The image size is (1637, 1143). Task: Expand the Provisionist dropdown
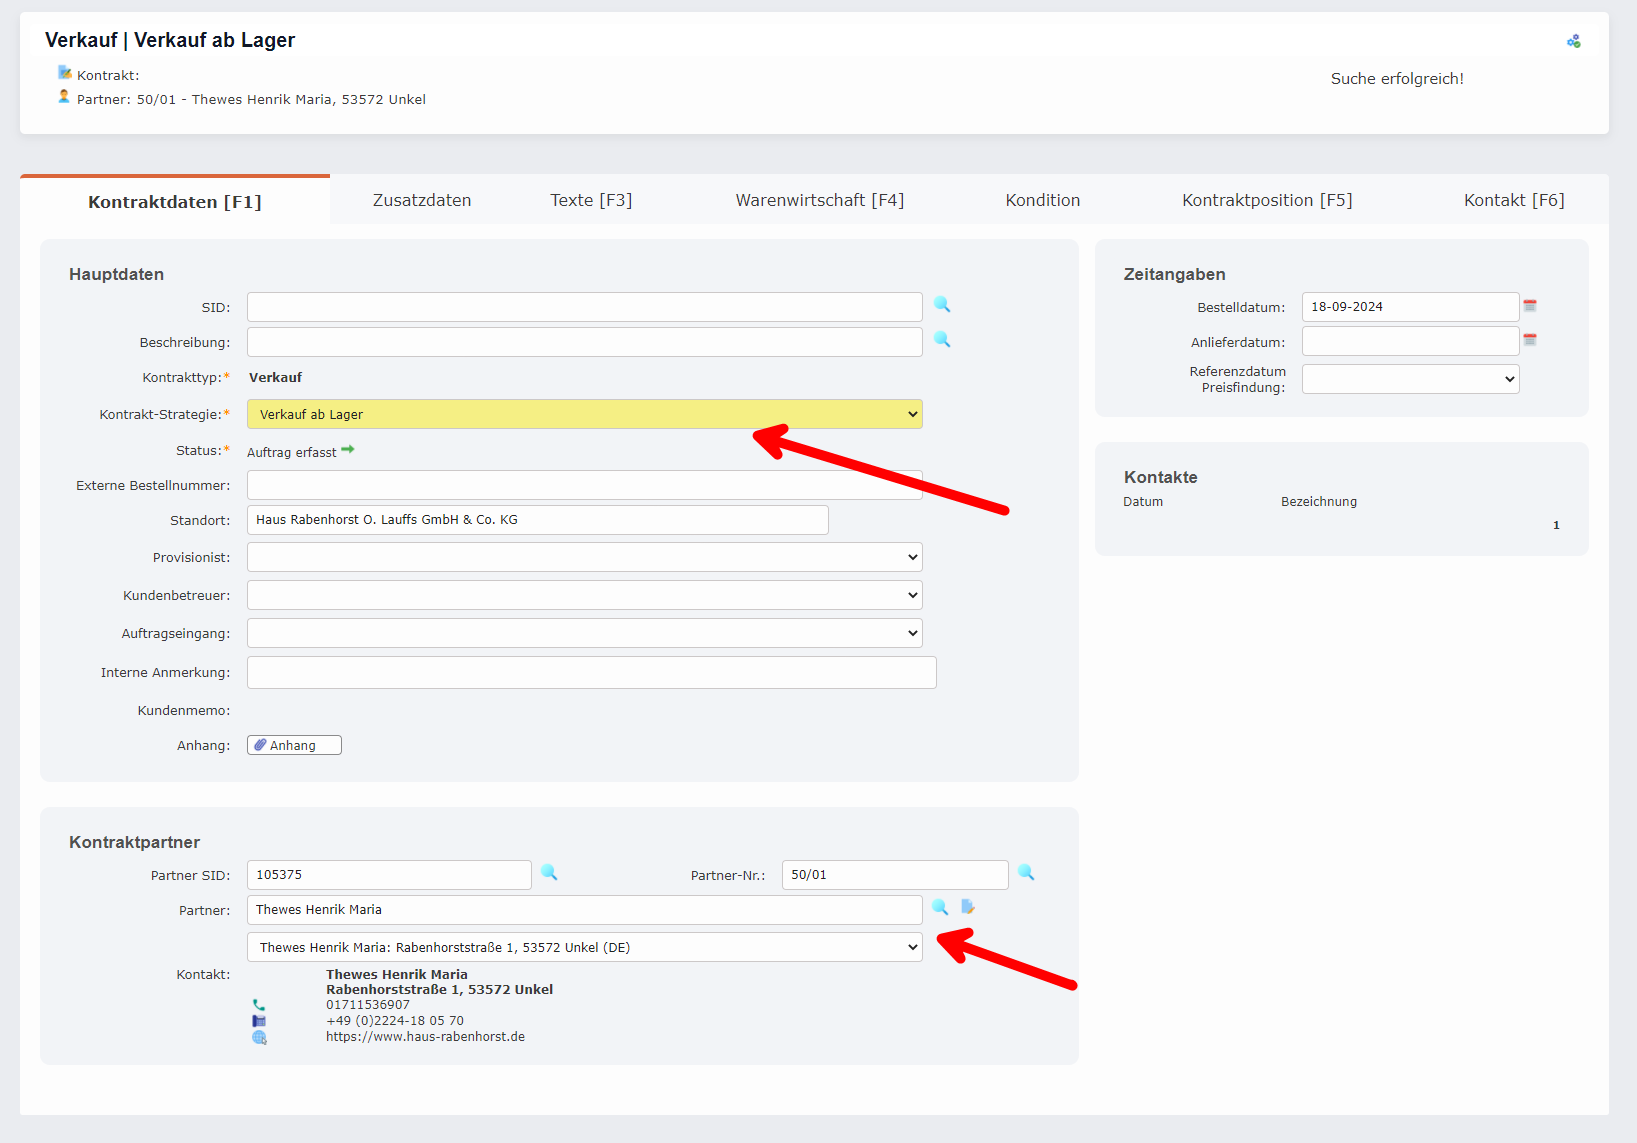click(584, 557)
